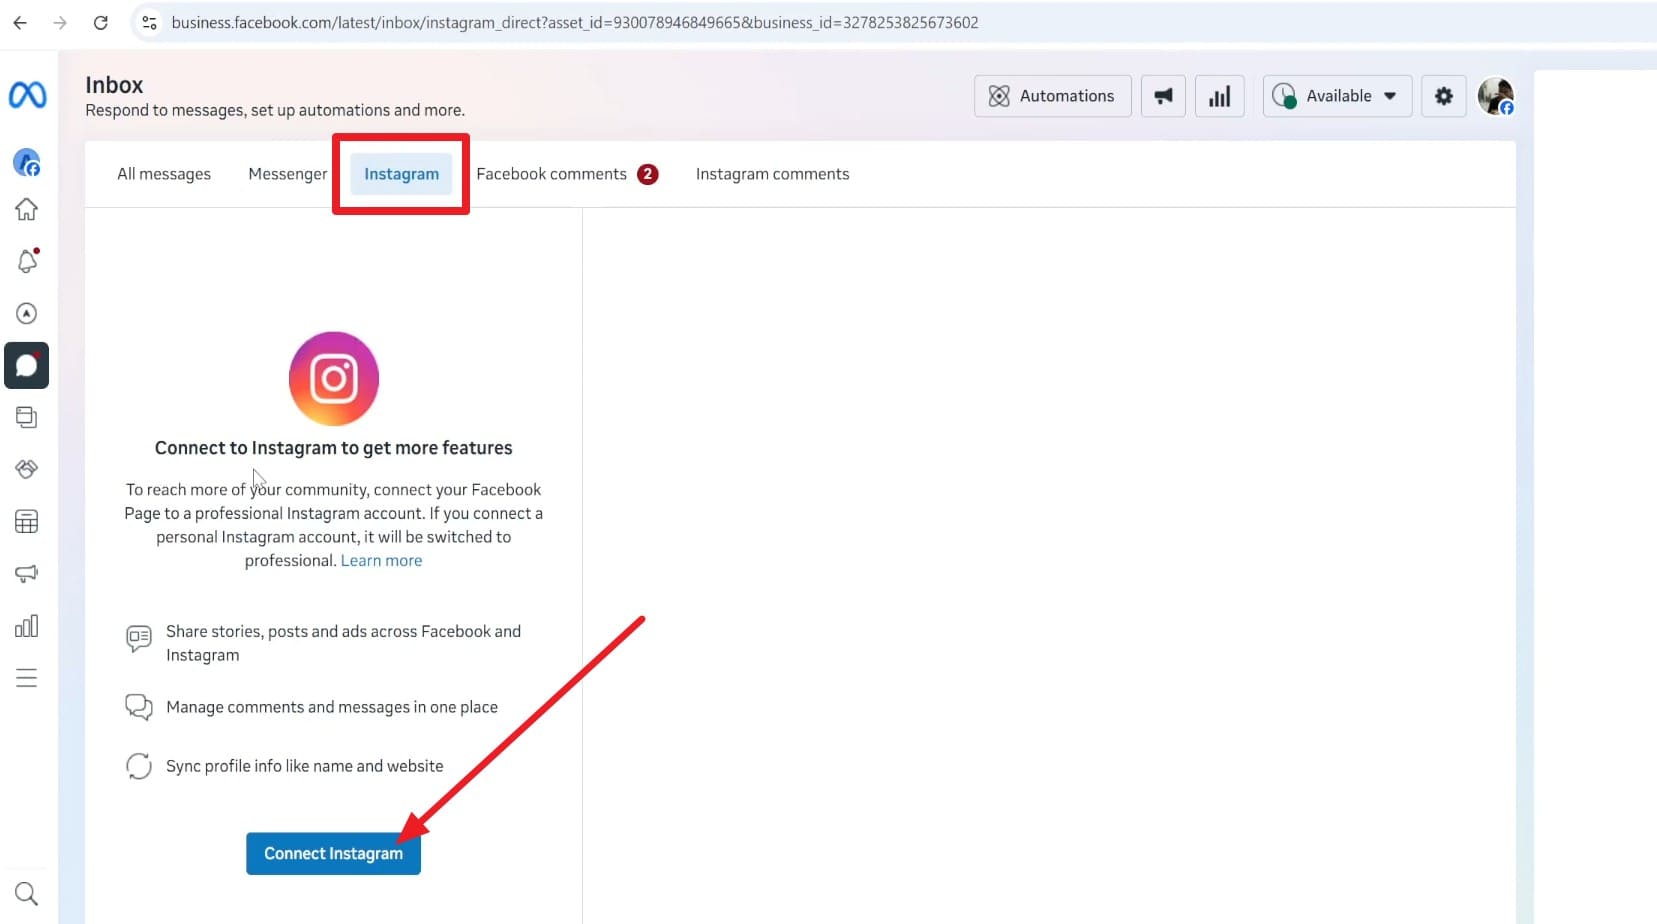Open Facebook comments tab
The height and width of the screenshot is (924, 1657).
point(567,174)
